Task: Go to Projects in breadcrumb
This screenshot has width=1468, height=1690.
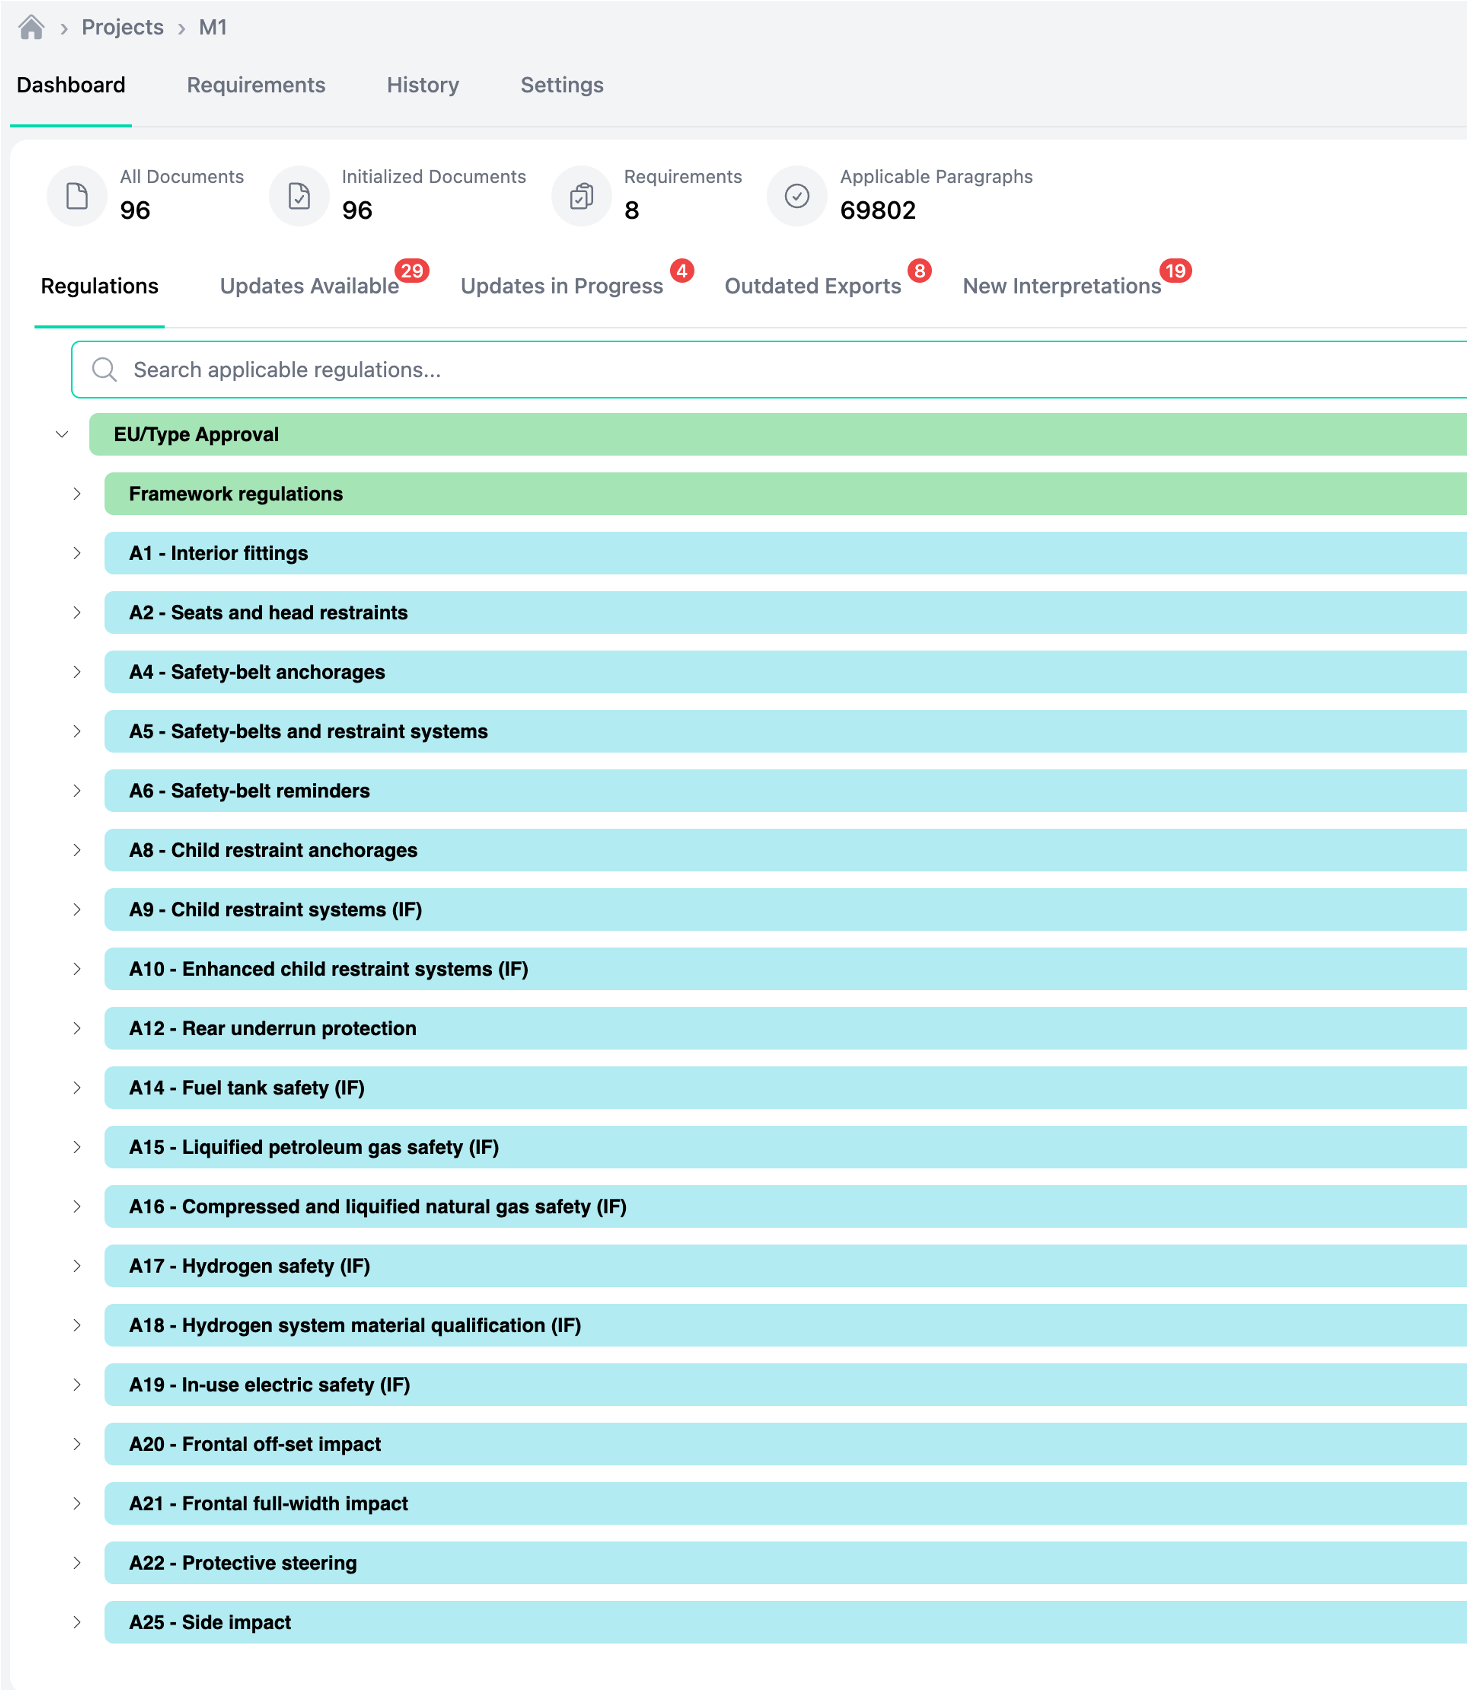Action: point(122,27)
